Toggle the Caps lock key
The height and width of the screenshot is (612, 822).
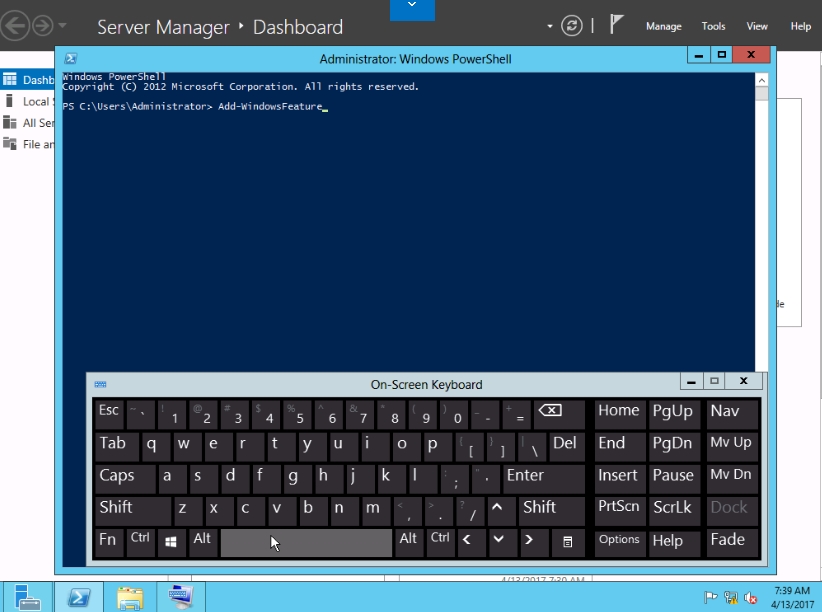coord(125,478)
